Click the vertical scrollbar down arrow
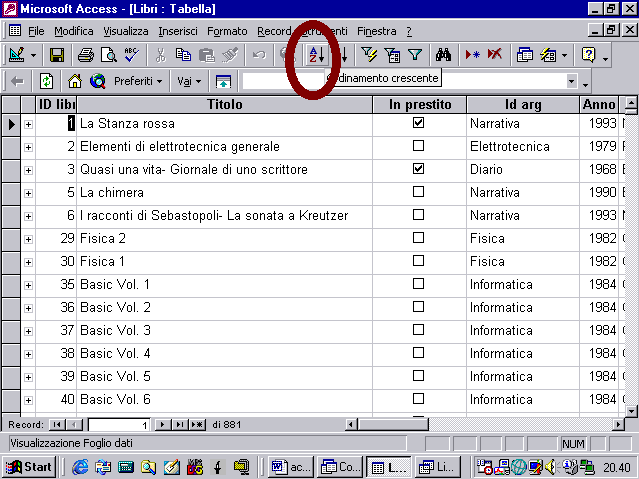 [x=631, y=411]
